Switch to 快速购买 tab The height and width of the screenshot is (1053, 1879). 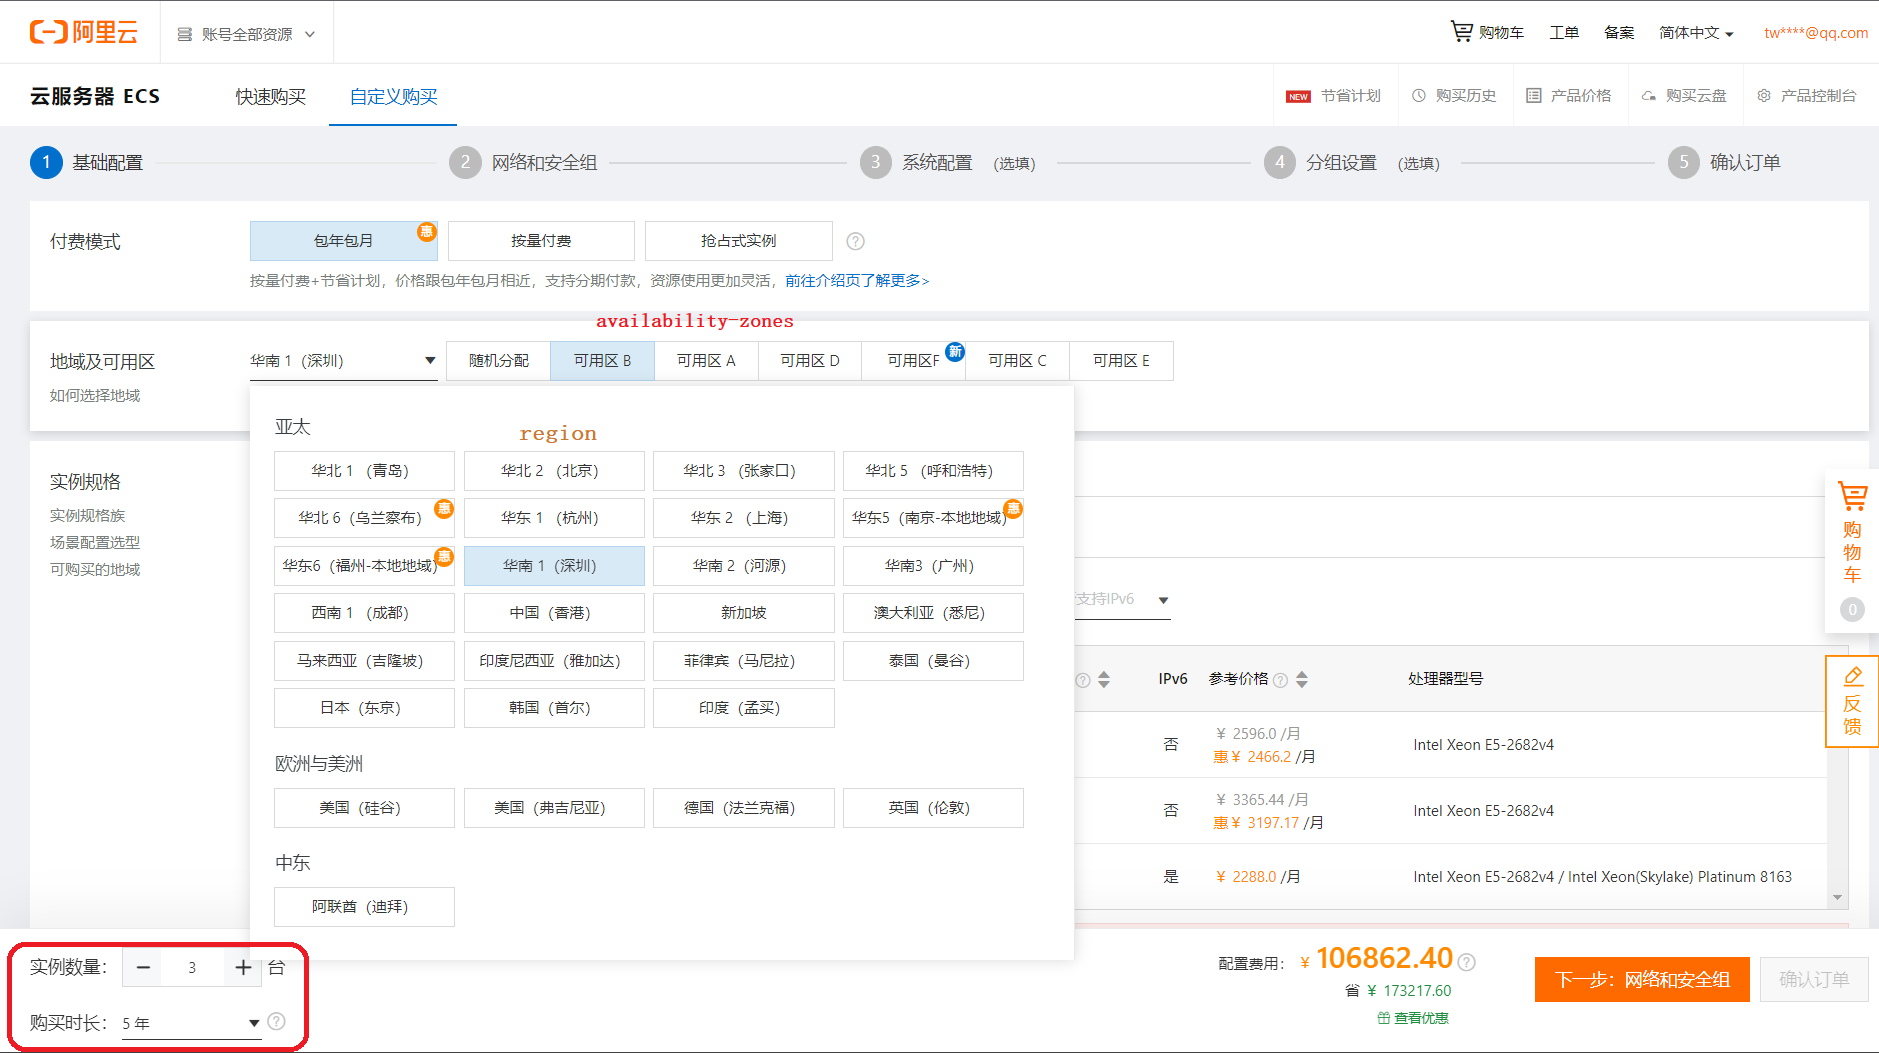coord(270,96)
